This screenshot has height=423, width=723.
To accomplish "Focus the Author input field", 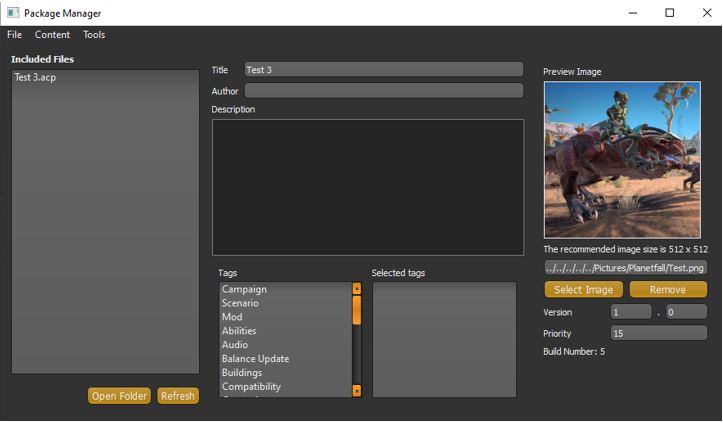I will point(383,91).
